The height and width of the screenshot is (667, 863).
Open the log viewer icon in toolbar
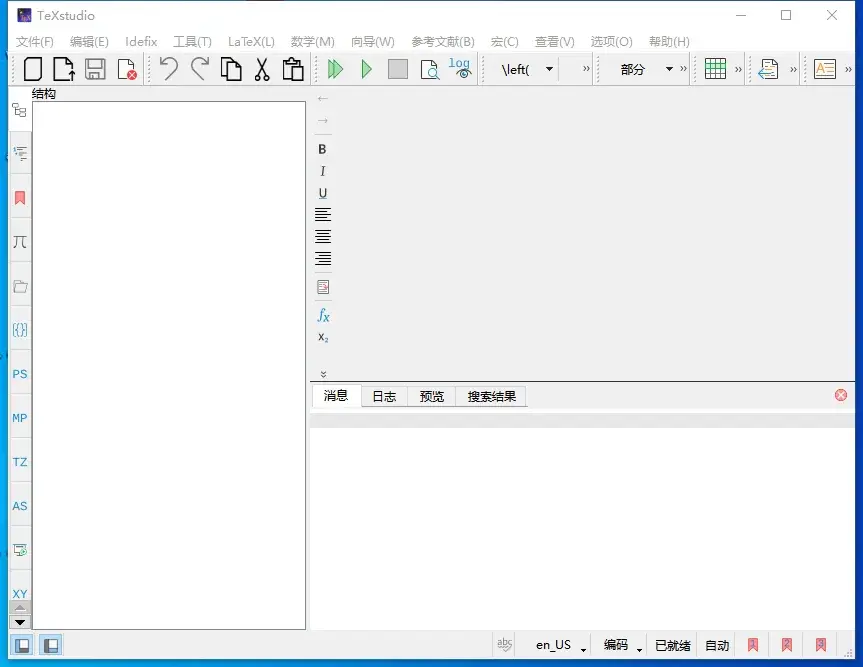458,69
